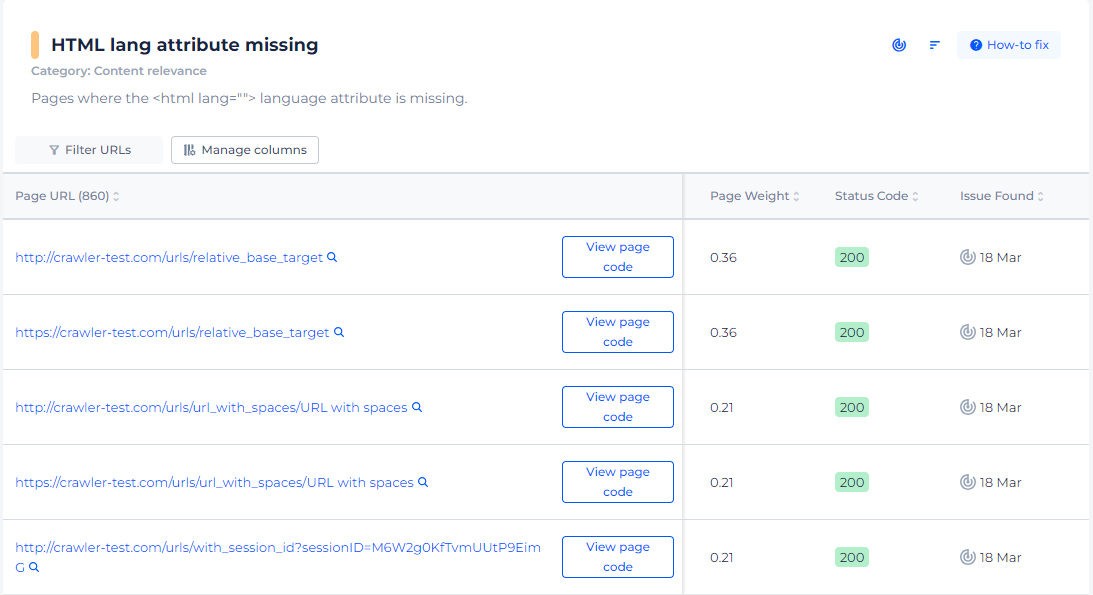The image size is (1093, 595).
Task: Click the 200 status badge in third row
Action: coord(852,407)
